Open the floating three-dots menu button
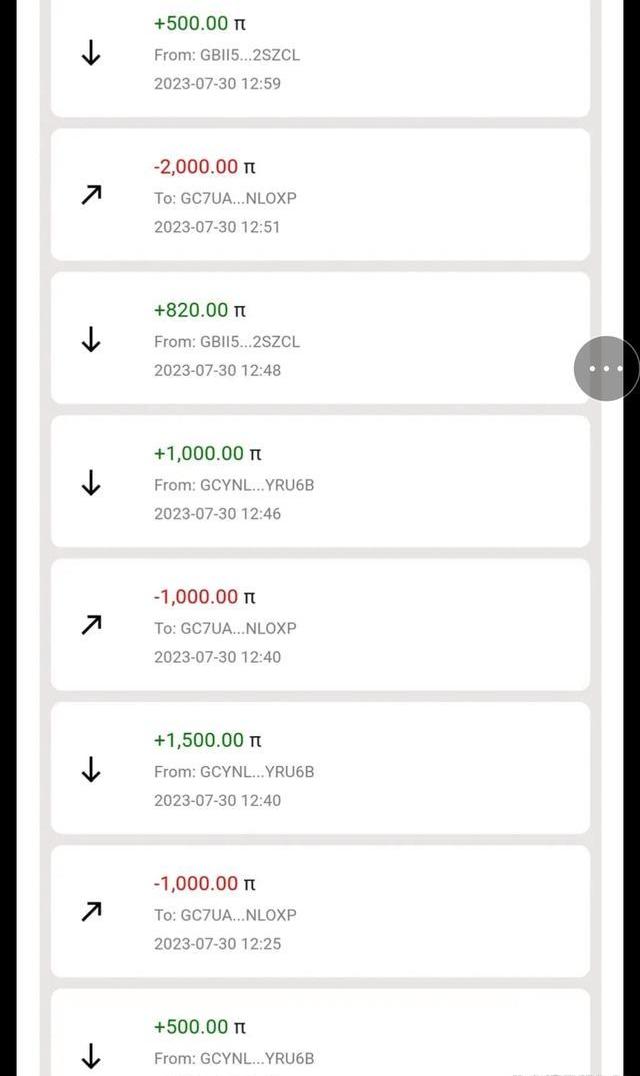640x1076 pixels. (606, 369)
